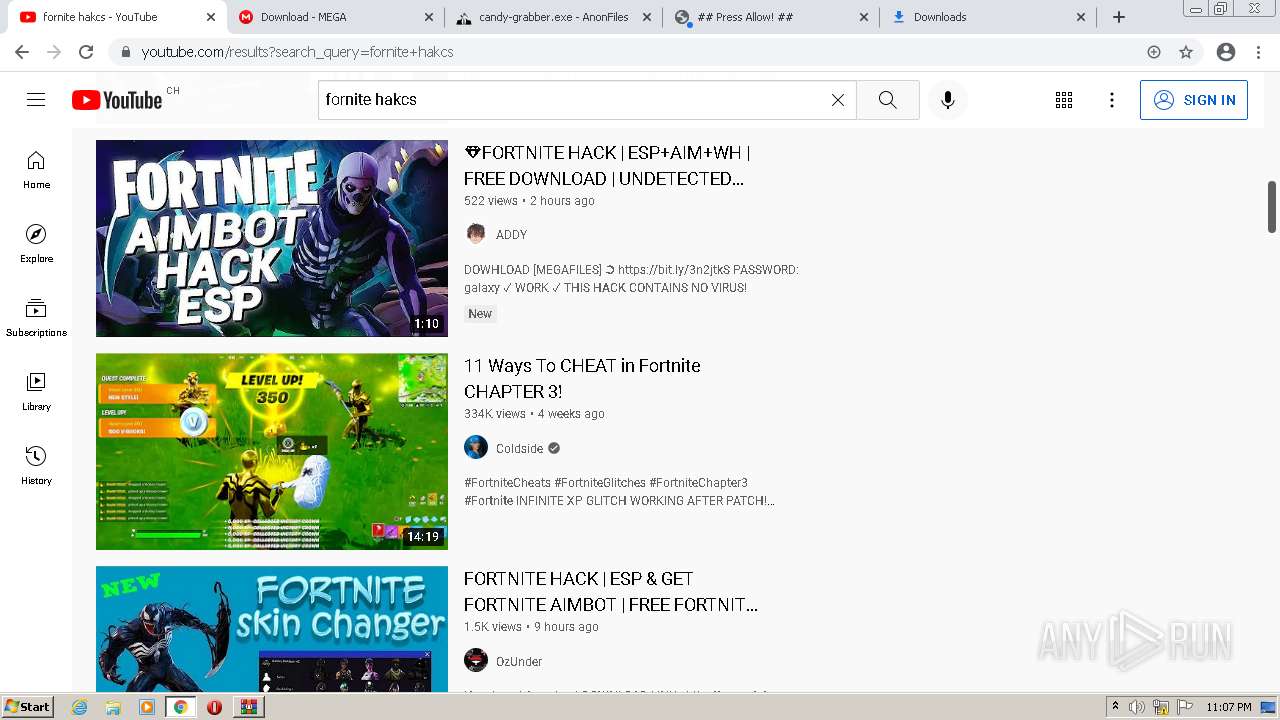Open the YouTube hamburger guide menu
Screen dimensions: 1280x720
coord(36,100)
